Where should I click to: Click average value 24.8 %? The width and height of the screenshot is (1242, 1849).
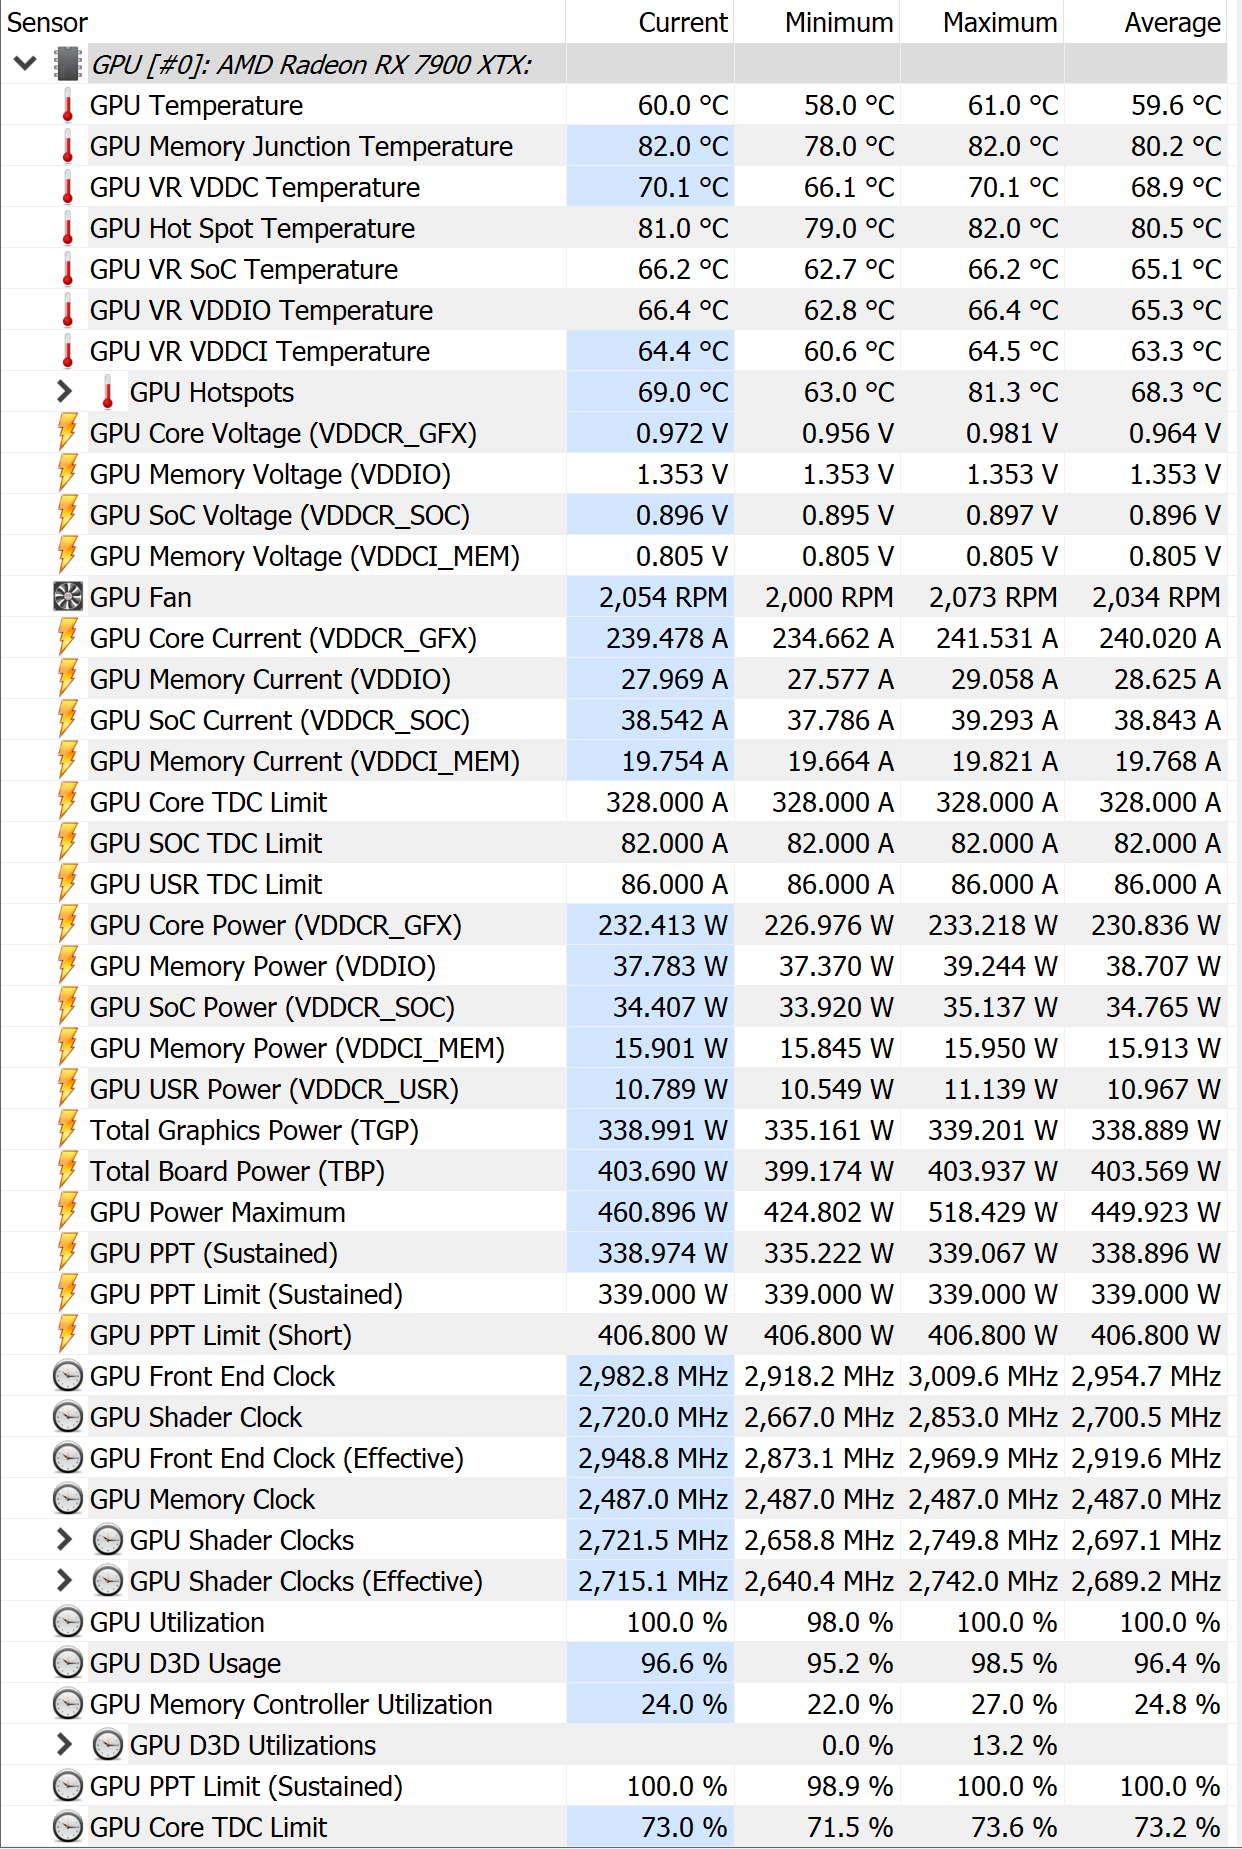(x=1177, y=1704)
